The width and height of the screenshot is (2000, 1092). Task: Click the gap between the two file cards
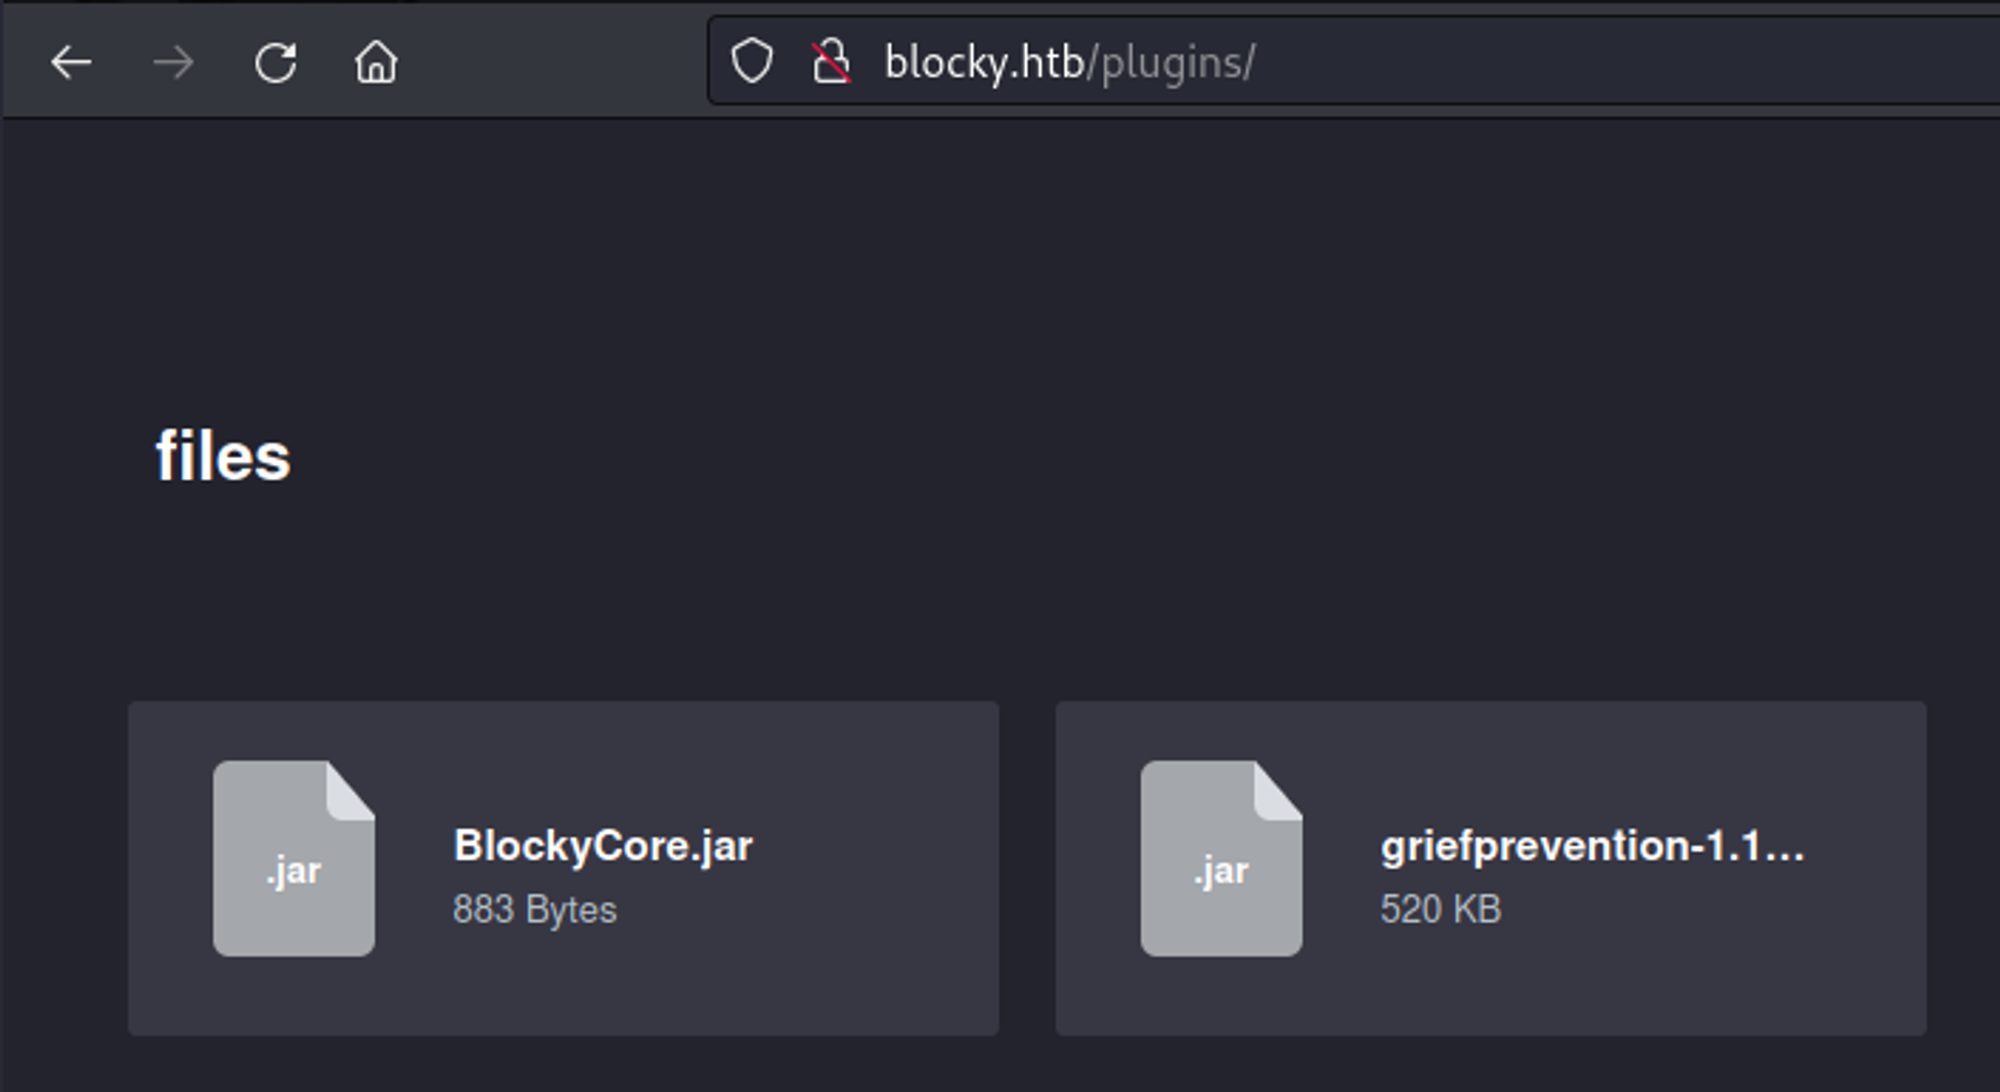[1027, 868]
